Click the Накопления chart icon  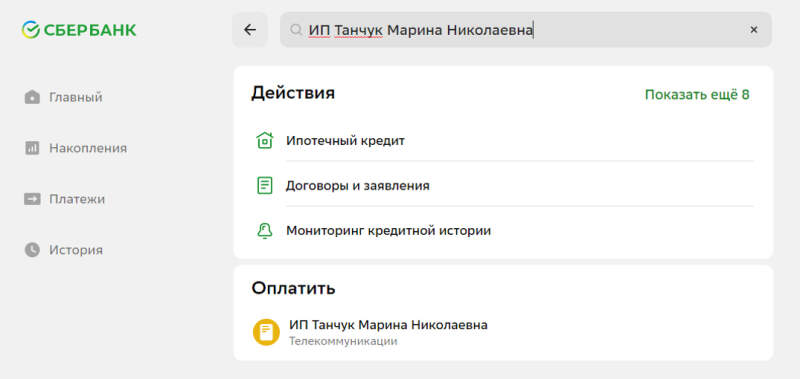[32, 148]
